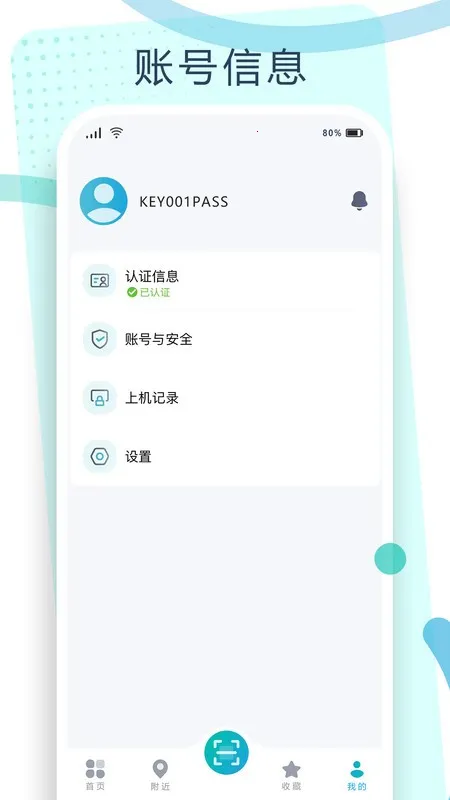View 上机记录 menu entry
450x800 pixels.
pyautogui.click(x=225, y=398)
